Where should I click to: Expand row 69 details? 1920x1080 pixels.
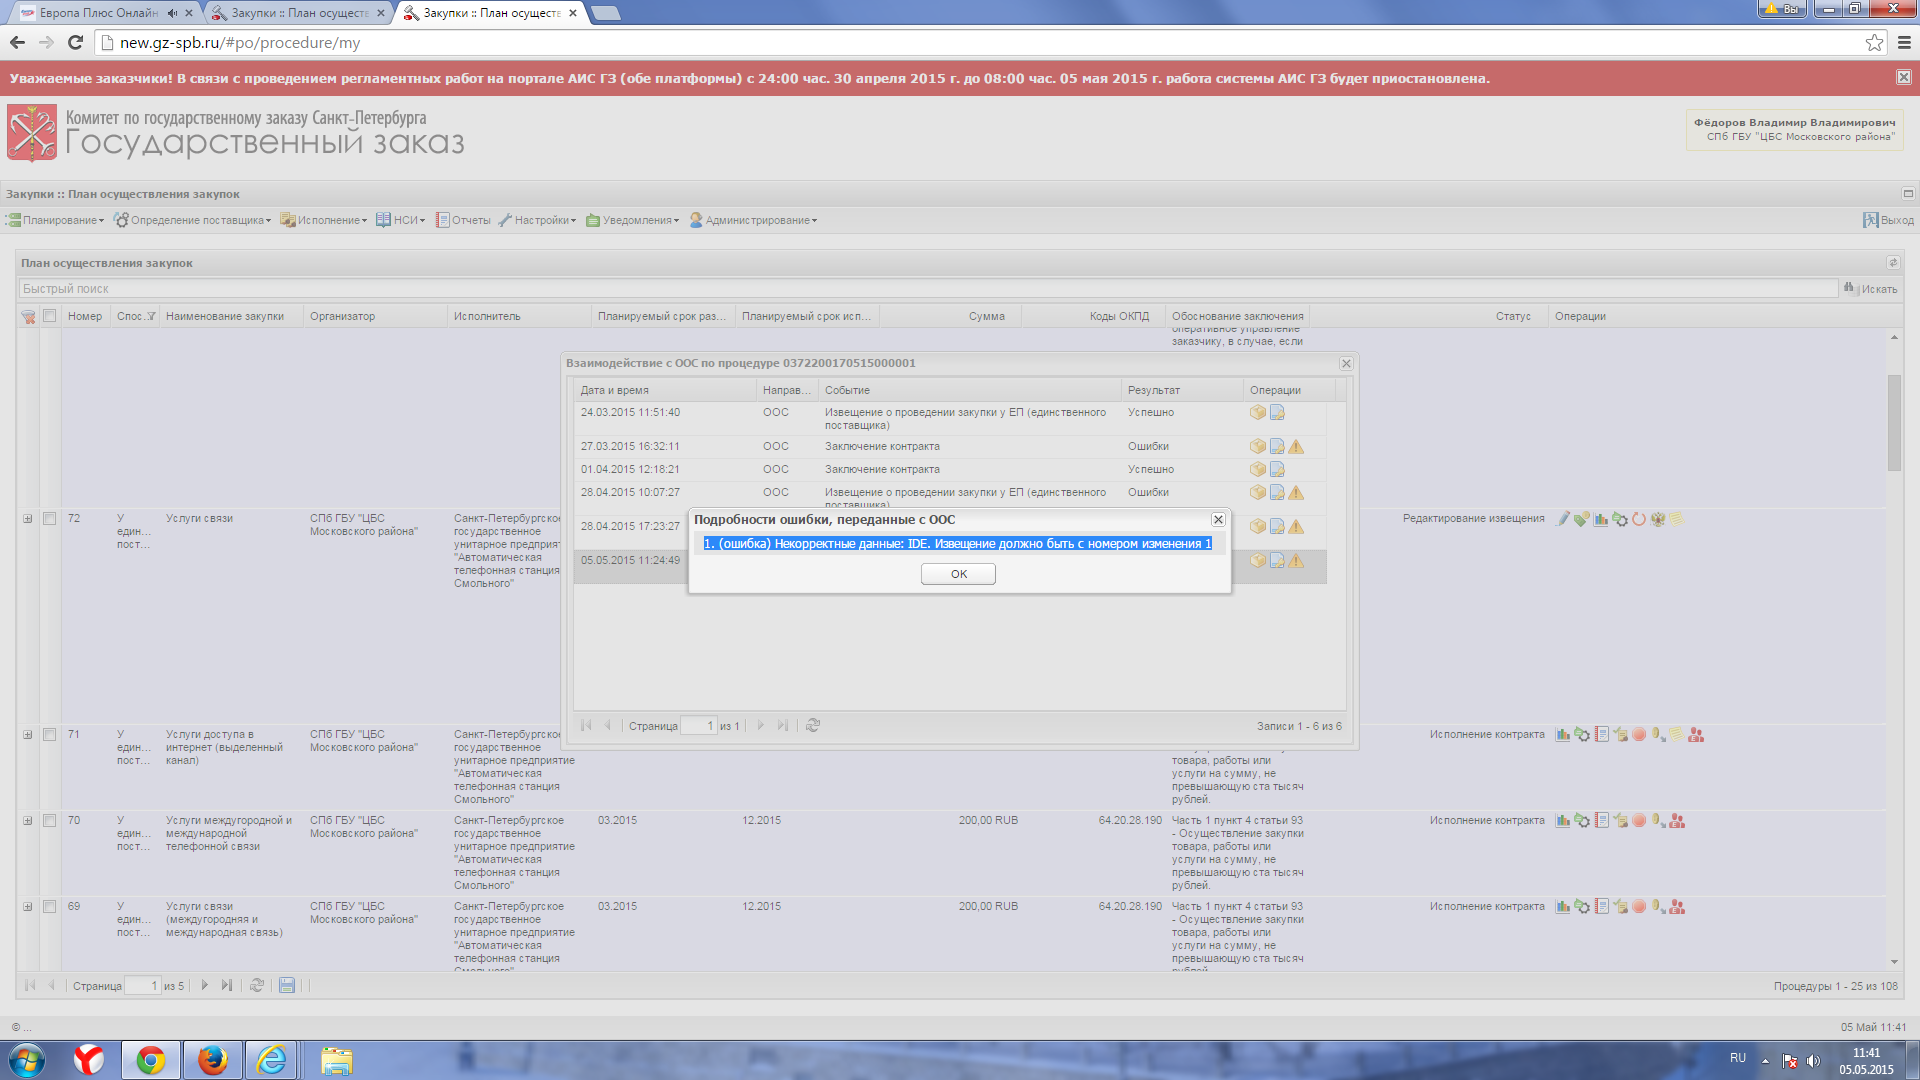click(28, 907)
